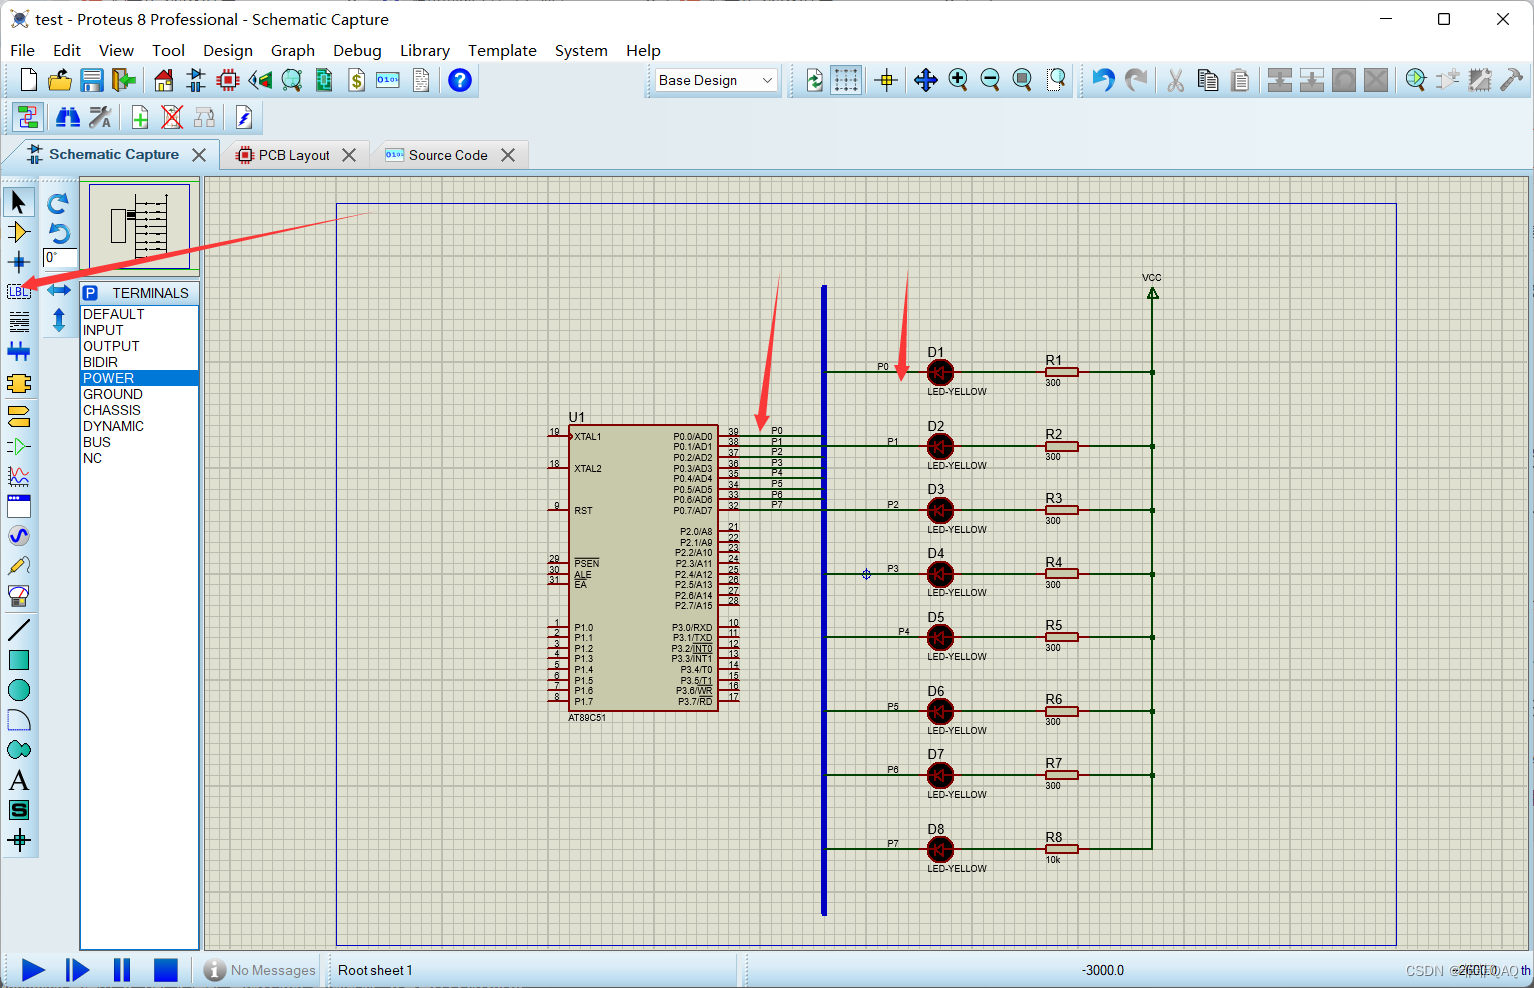Screen dimensions: 1534x988
Task: Select the 2D Graphics Line tool
Action: pyautogui.click(x=18, y=630)
